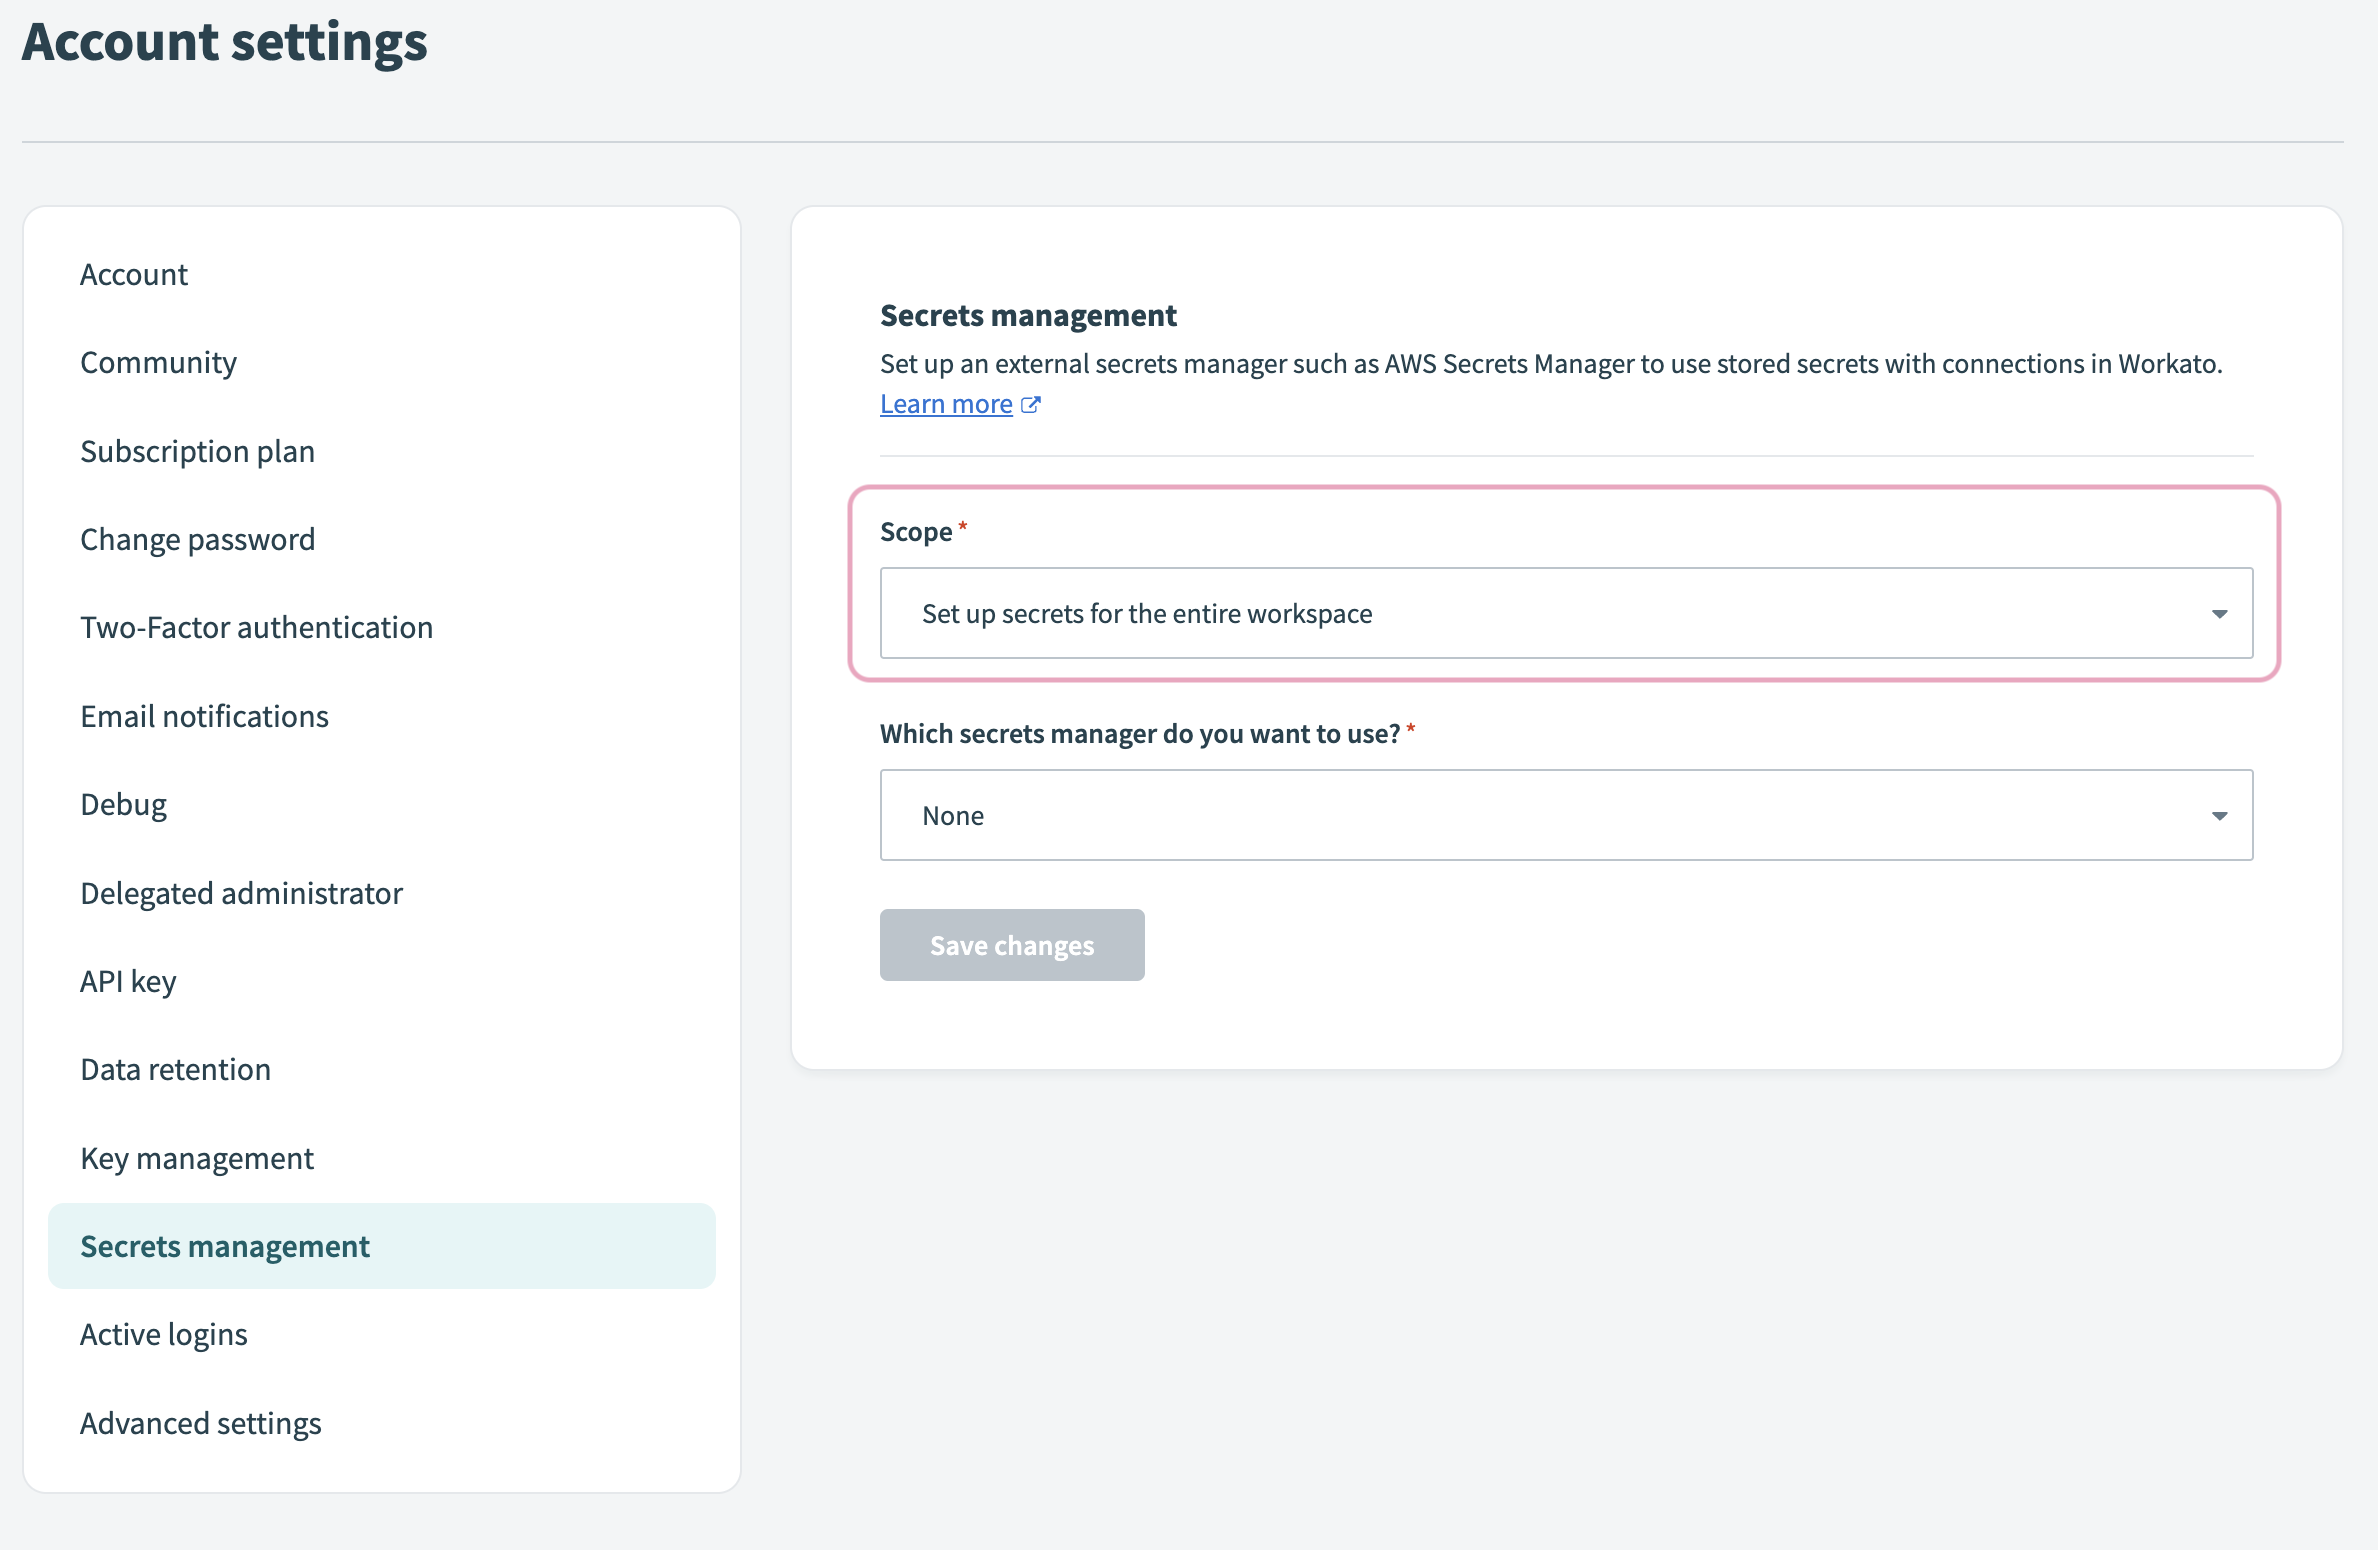Click the Account settings menu item
The width and height of the screenshot is (2378, 1550).
click(135, 270)
